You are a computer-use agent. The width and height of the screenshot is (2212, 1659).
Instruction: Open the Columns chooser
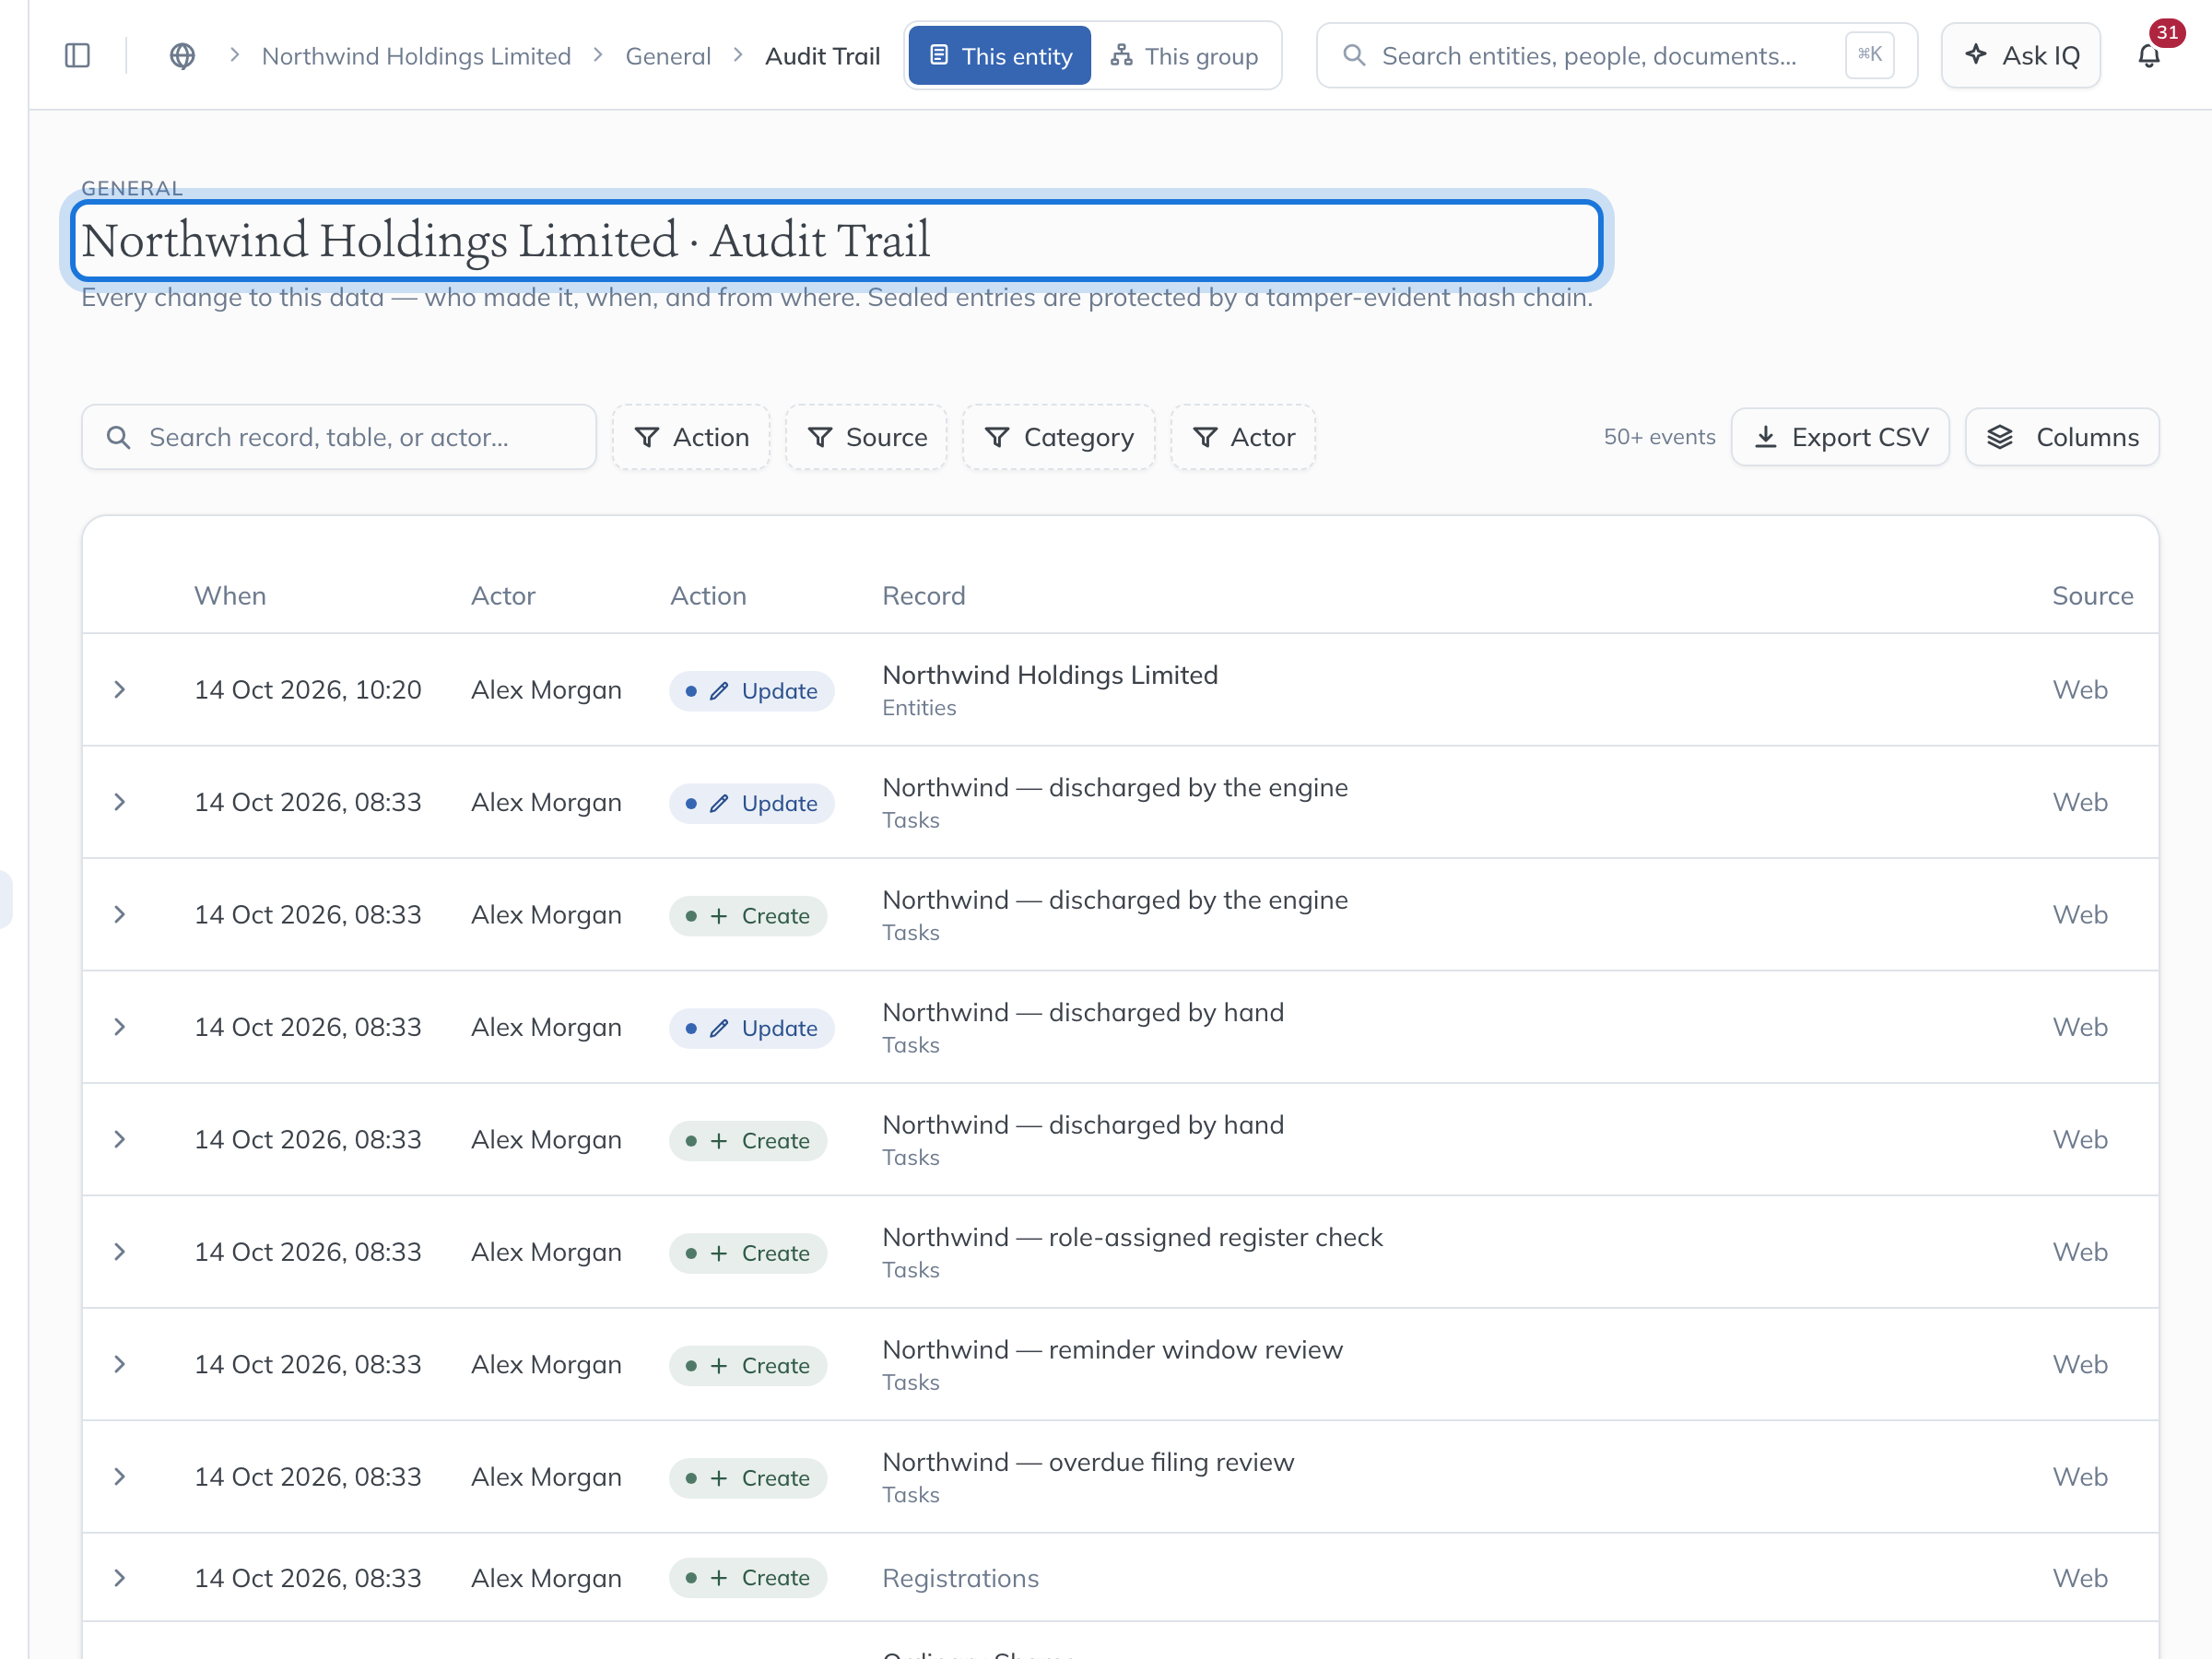tap(2062, 437)
